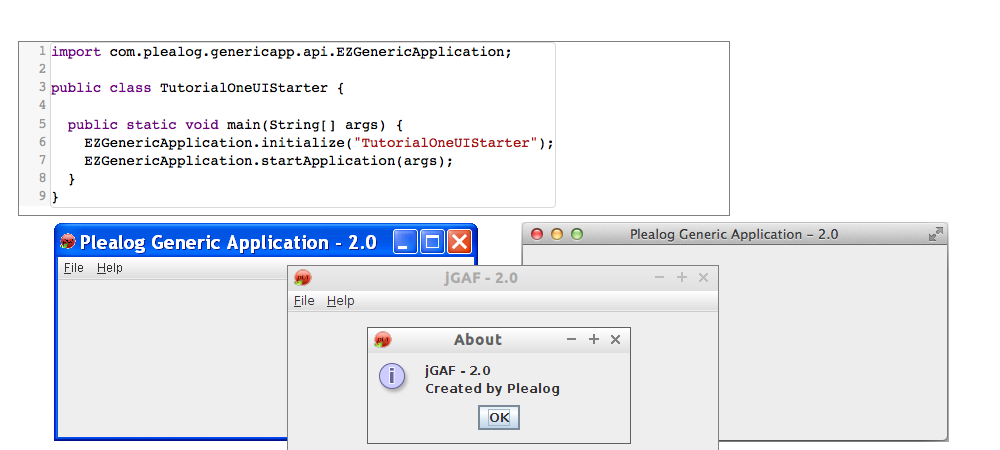
Task: Close the jGAF - 2.0 window
Action: (x=703, y=277)
